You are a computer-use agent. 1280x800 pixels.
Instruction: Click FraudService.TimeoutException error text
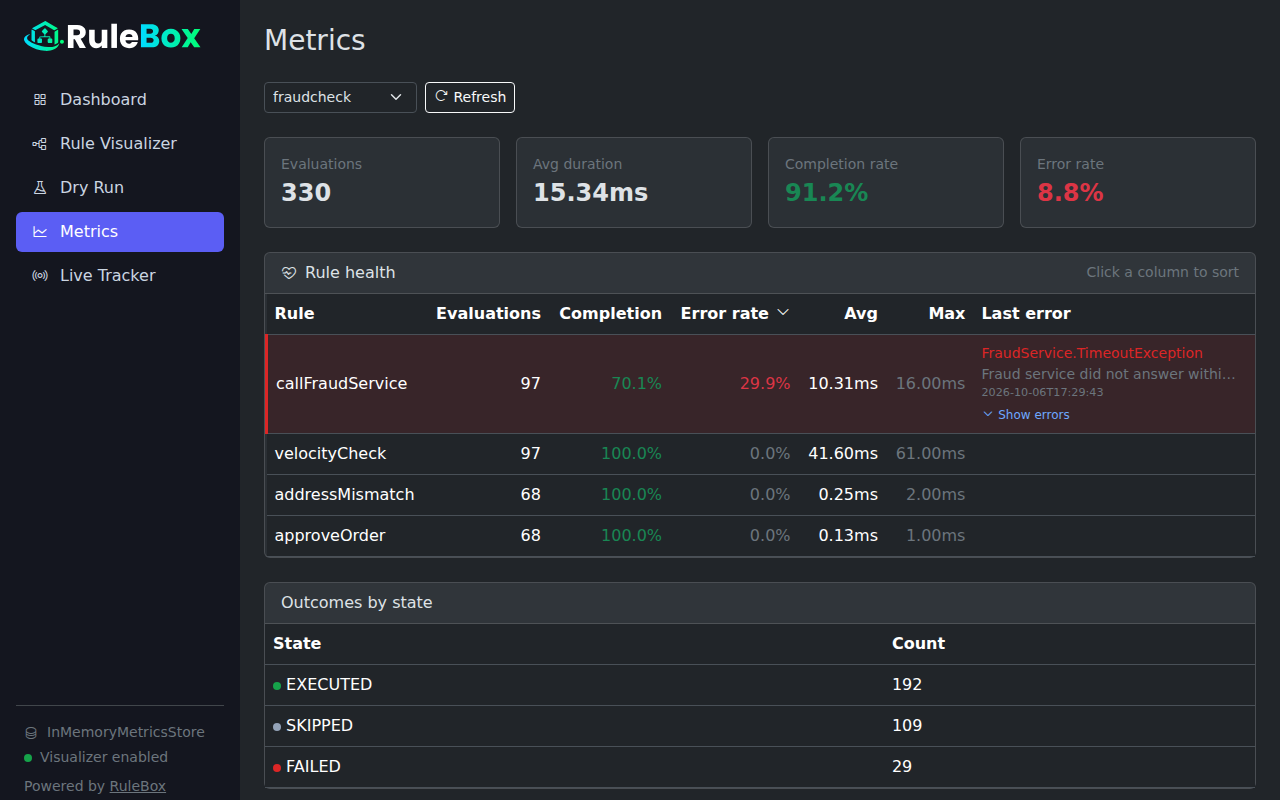tap(1092, 353)
